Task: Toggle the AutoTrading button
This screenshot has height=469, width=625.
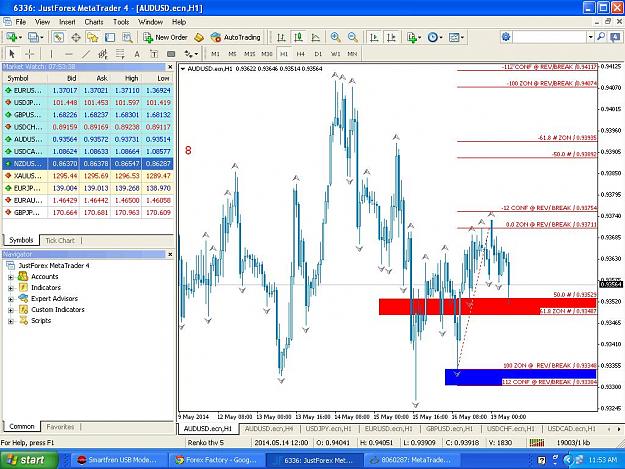Action: tap(236, 37)
